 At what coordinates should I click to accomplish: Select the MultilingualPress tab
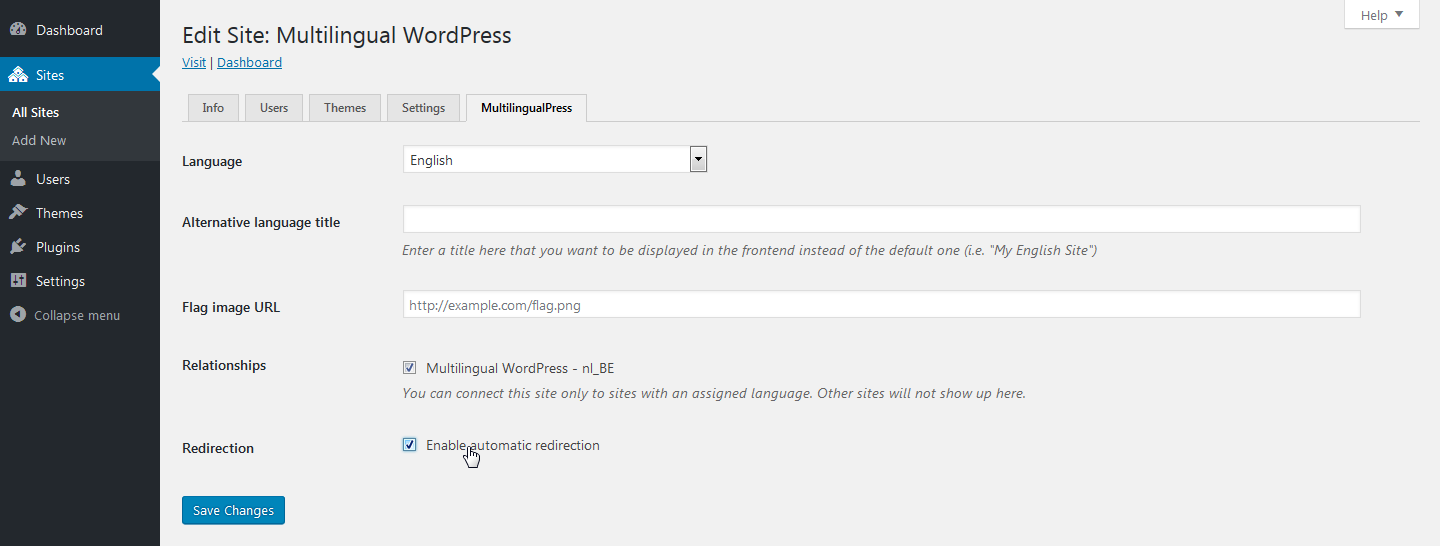(x=526, y=108)
